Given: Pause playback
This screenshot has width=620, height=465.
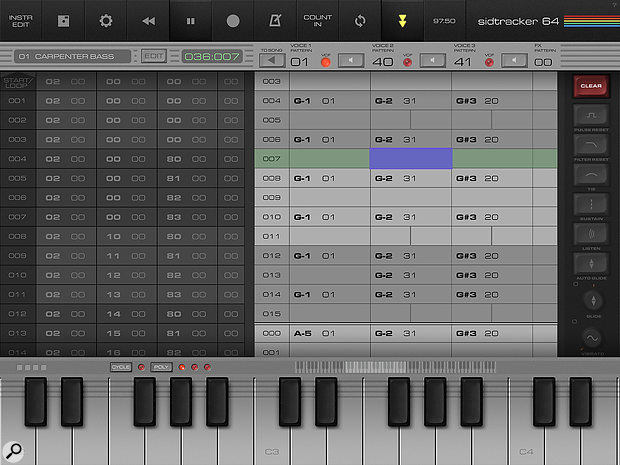Looking at the screenshot, I should coord(191,21).
